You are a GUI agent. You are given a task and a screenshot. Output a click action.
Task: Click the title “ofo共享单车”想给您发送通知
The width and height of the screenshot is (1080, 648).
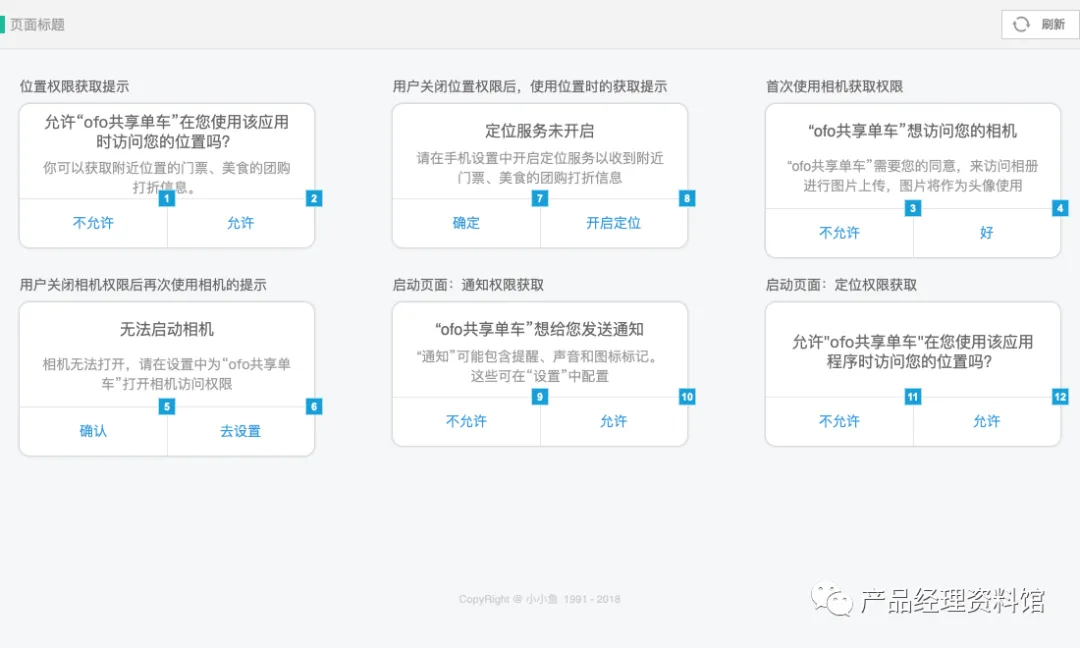click(x=539, y=329)
